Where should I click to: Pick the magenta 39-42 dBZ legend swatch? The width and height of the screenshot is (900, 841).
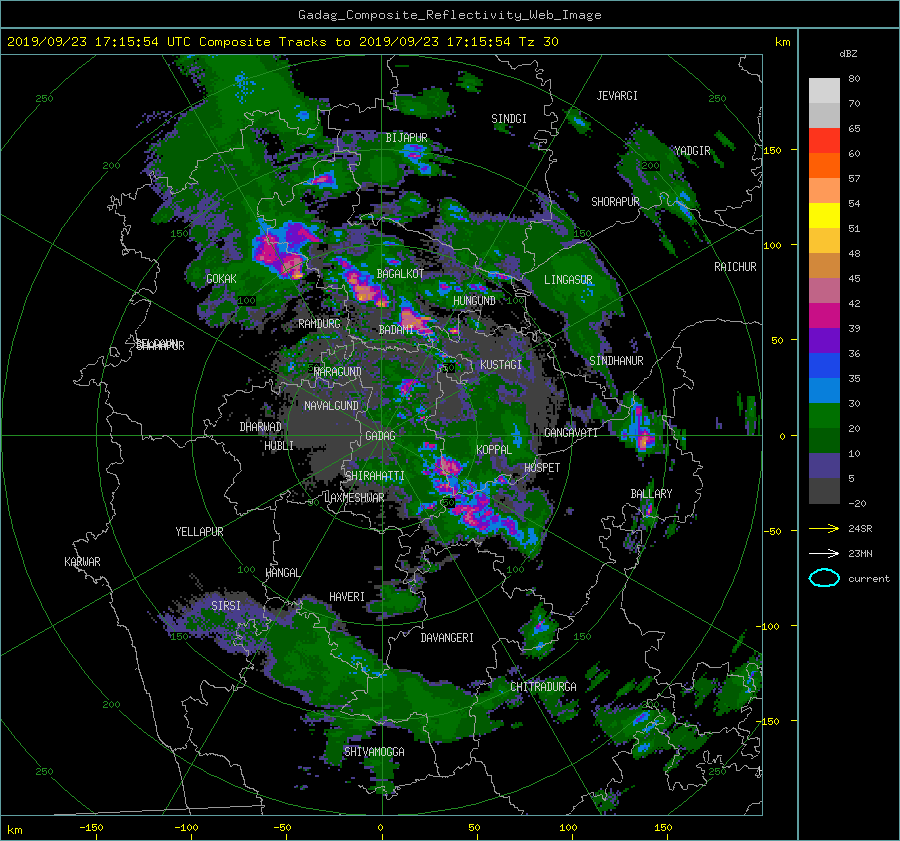tap(824, 316)
